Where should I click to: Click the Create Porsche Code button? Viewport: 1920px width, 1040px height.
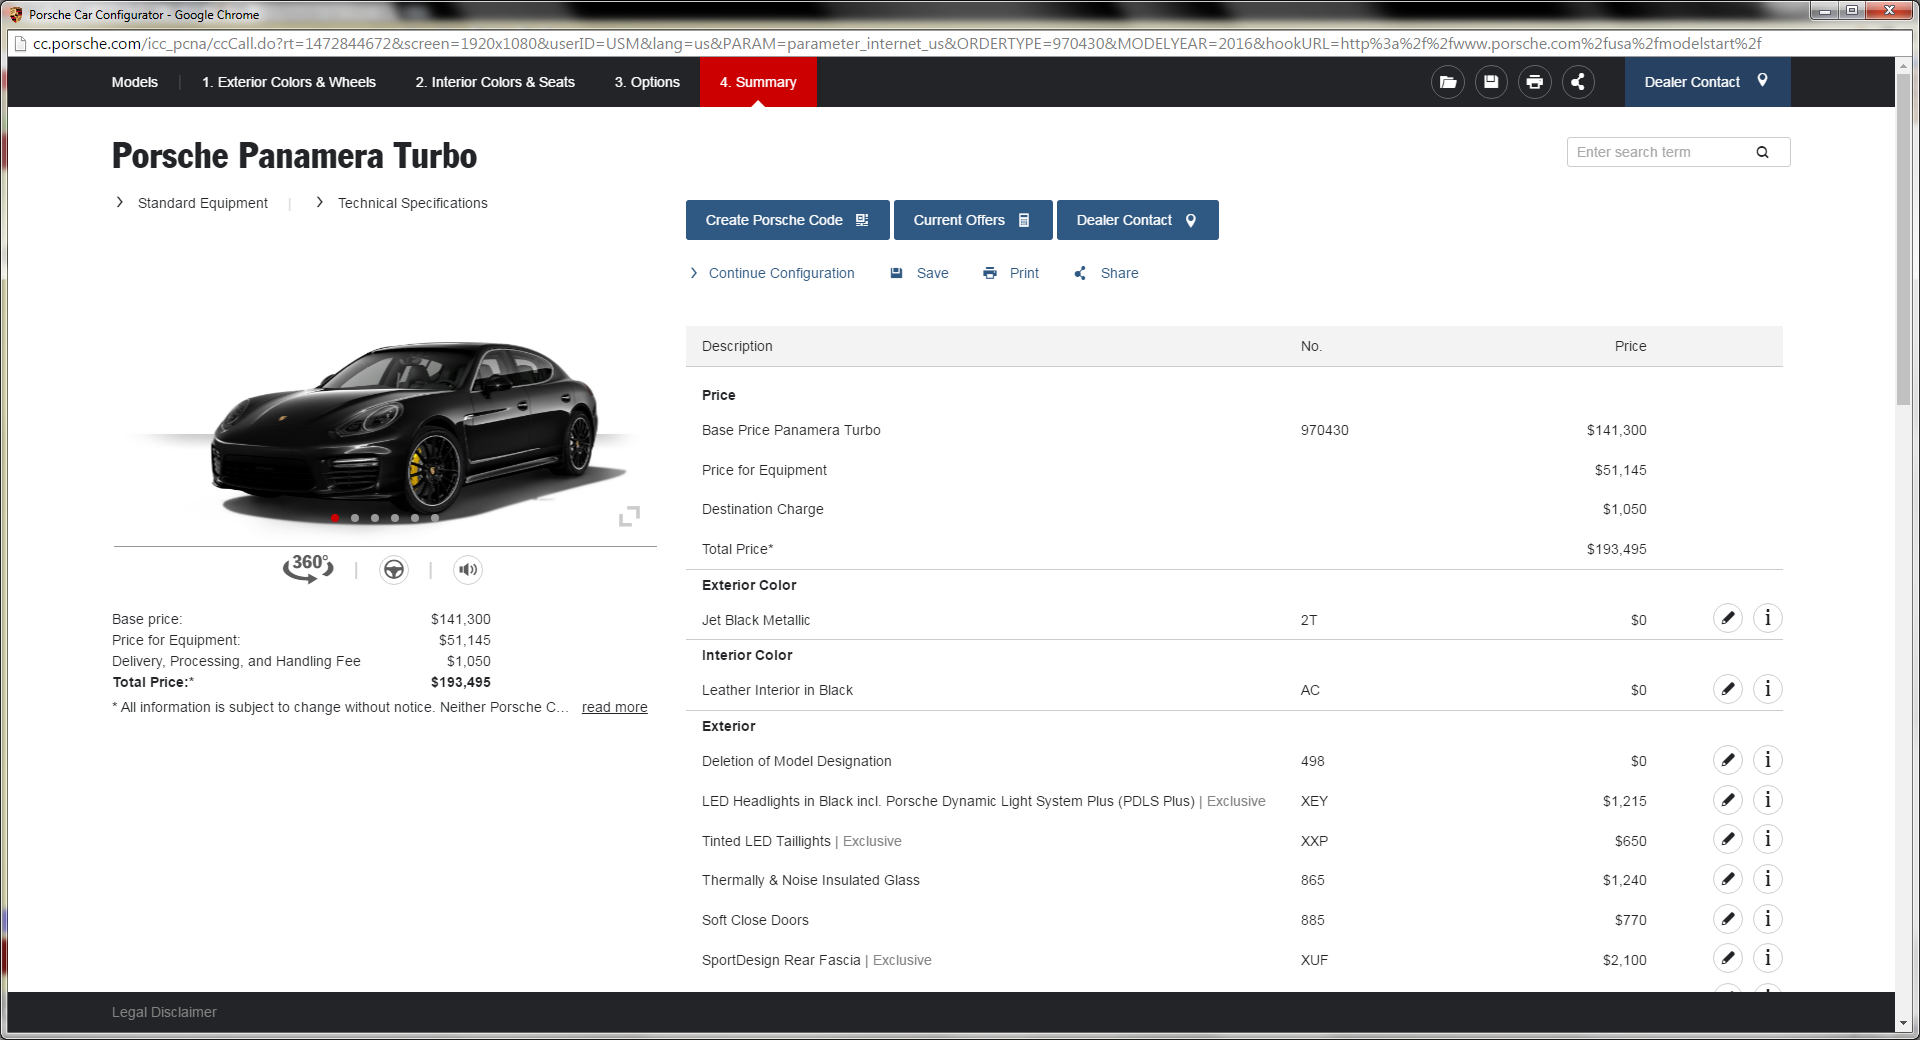(x=787, y=220)
